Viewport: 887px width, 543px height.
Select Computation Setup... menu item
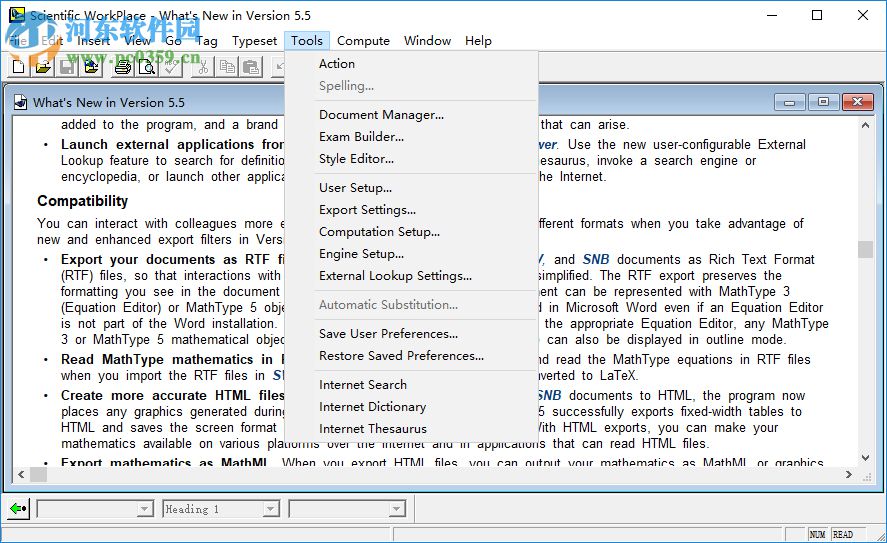411,232
